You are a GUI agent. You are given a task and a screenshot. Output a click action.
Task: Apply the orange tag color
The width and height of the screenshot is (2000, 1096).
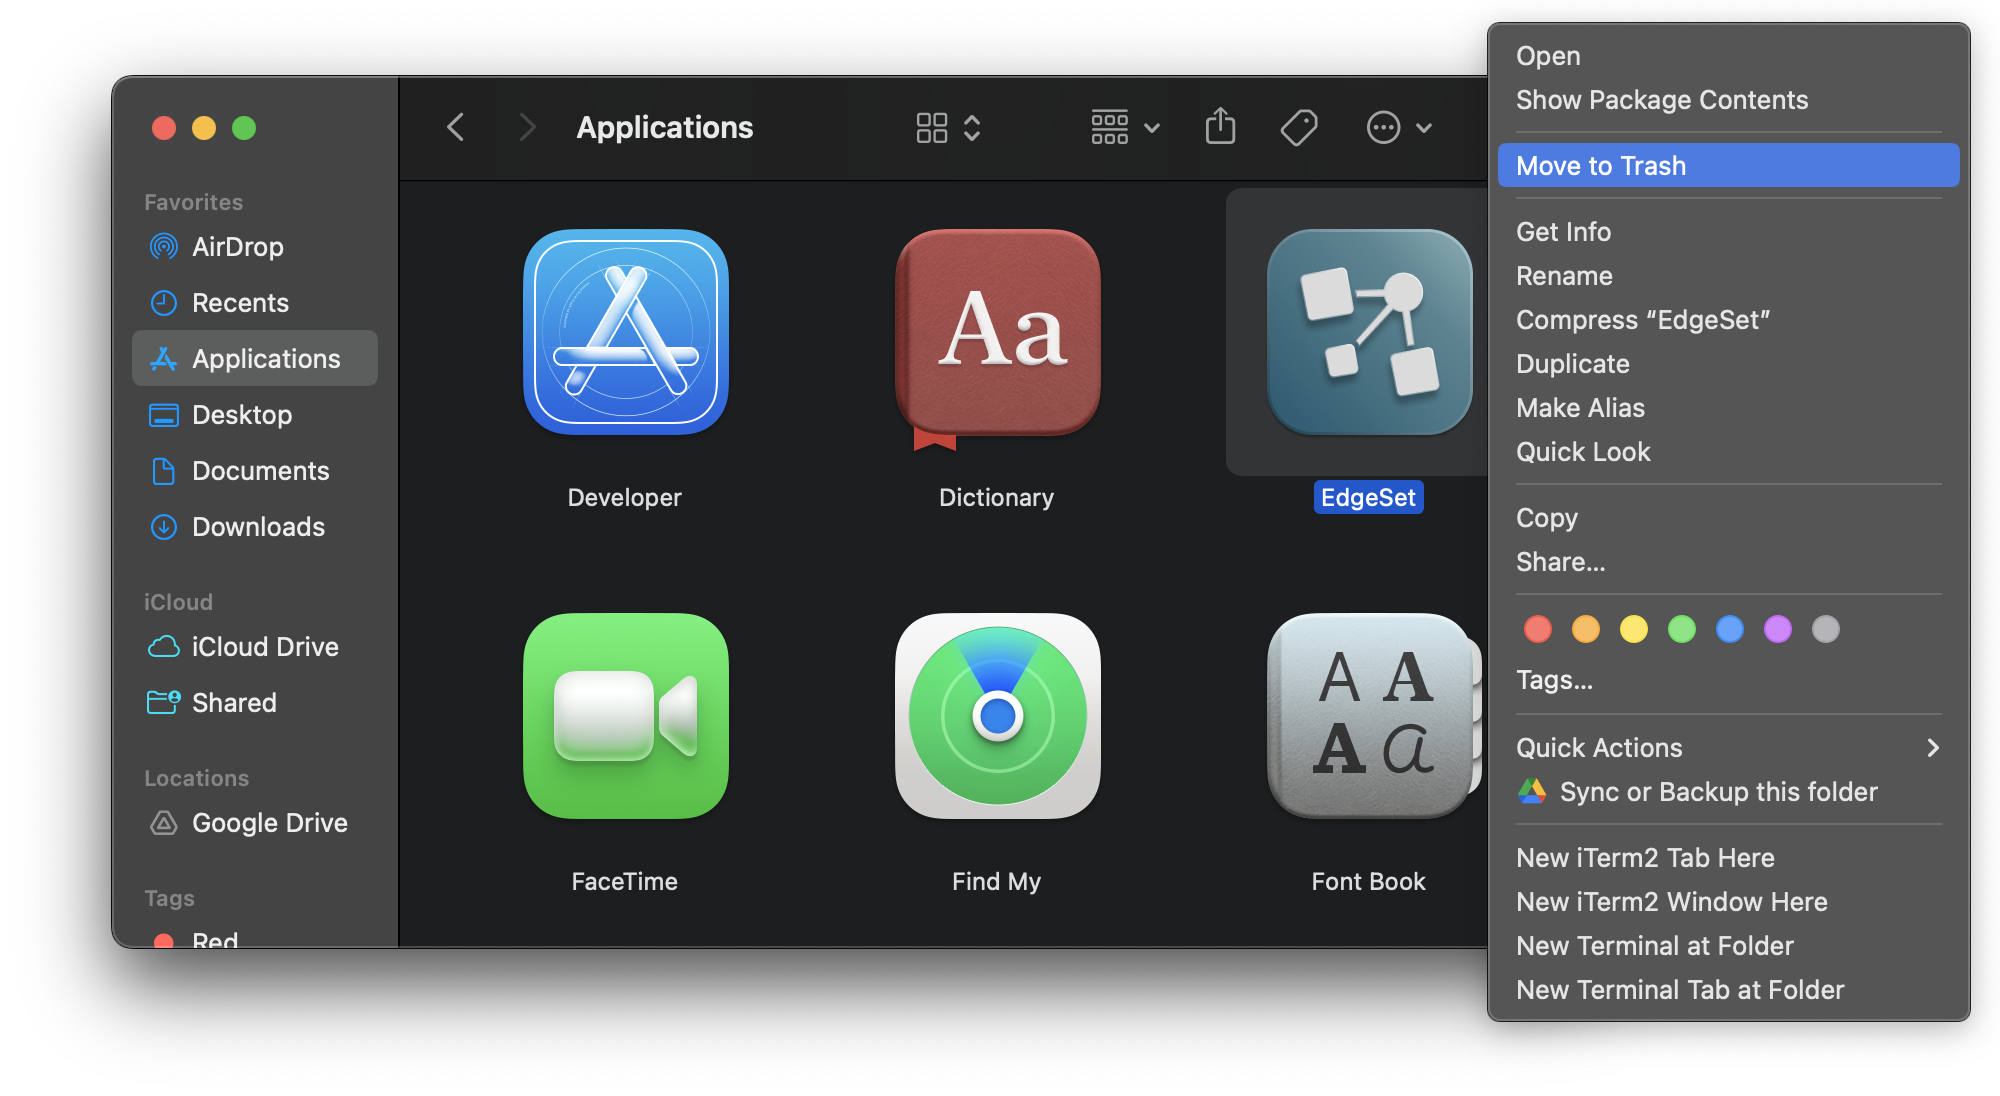click(1586, 629)
